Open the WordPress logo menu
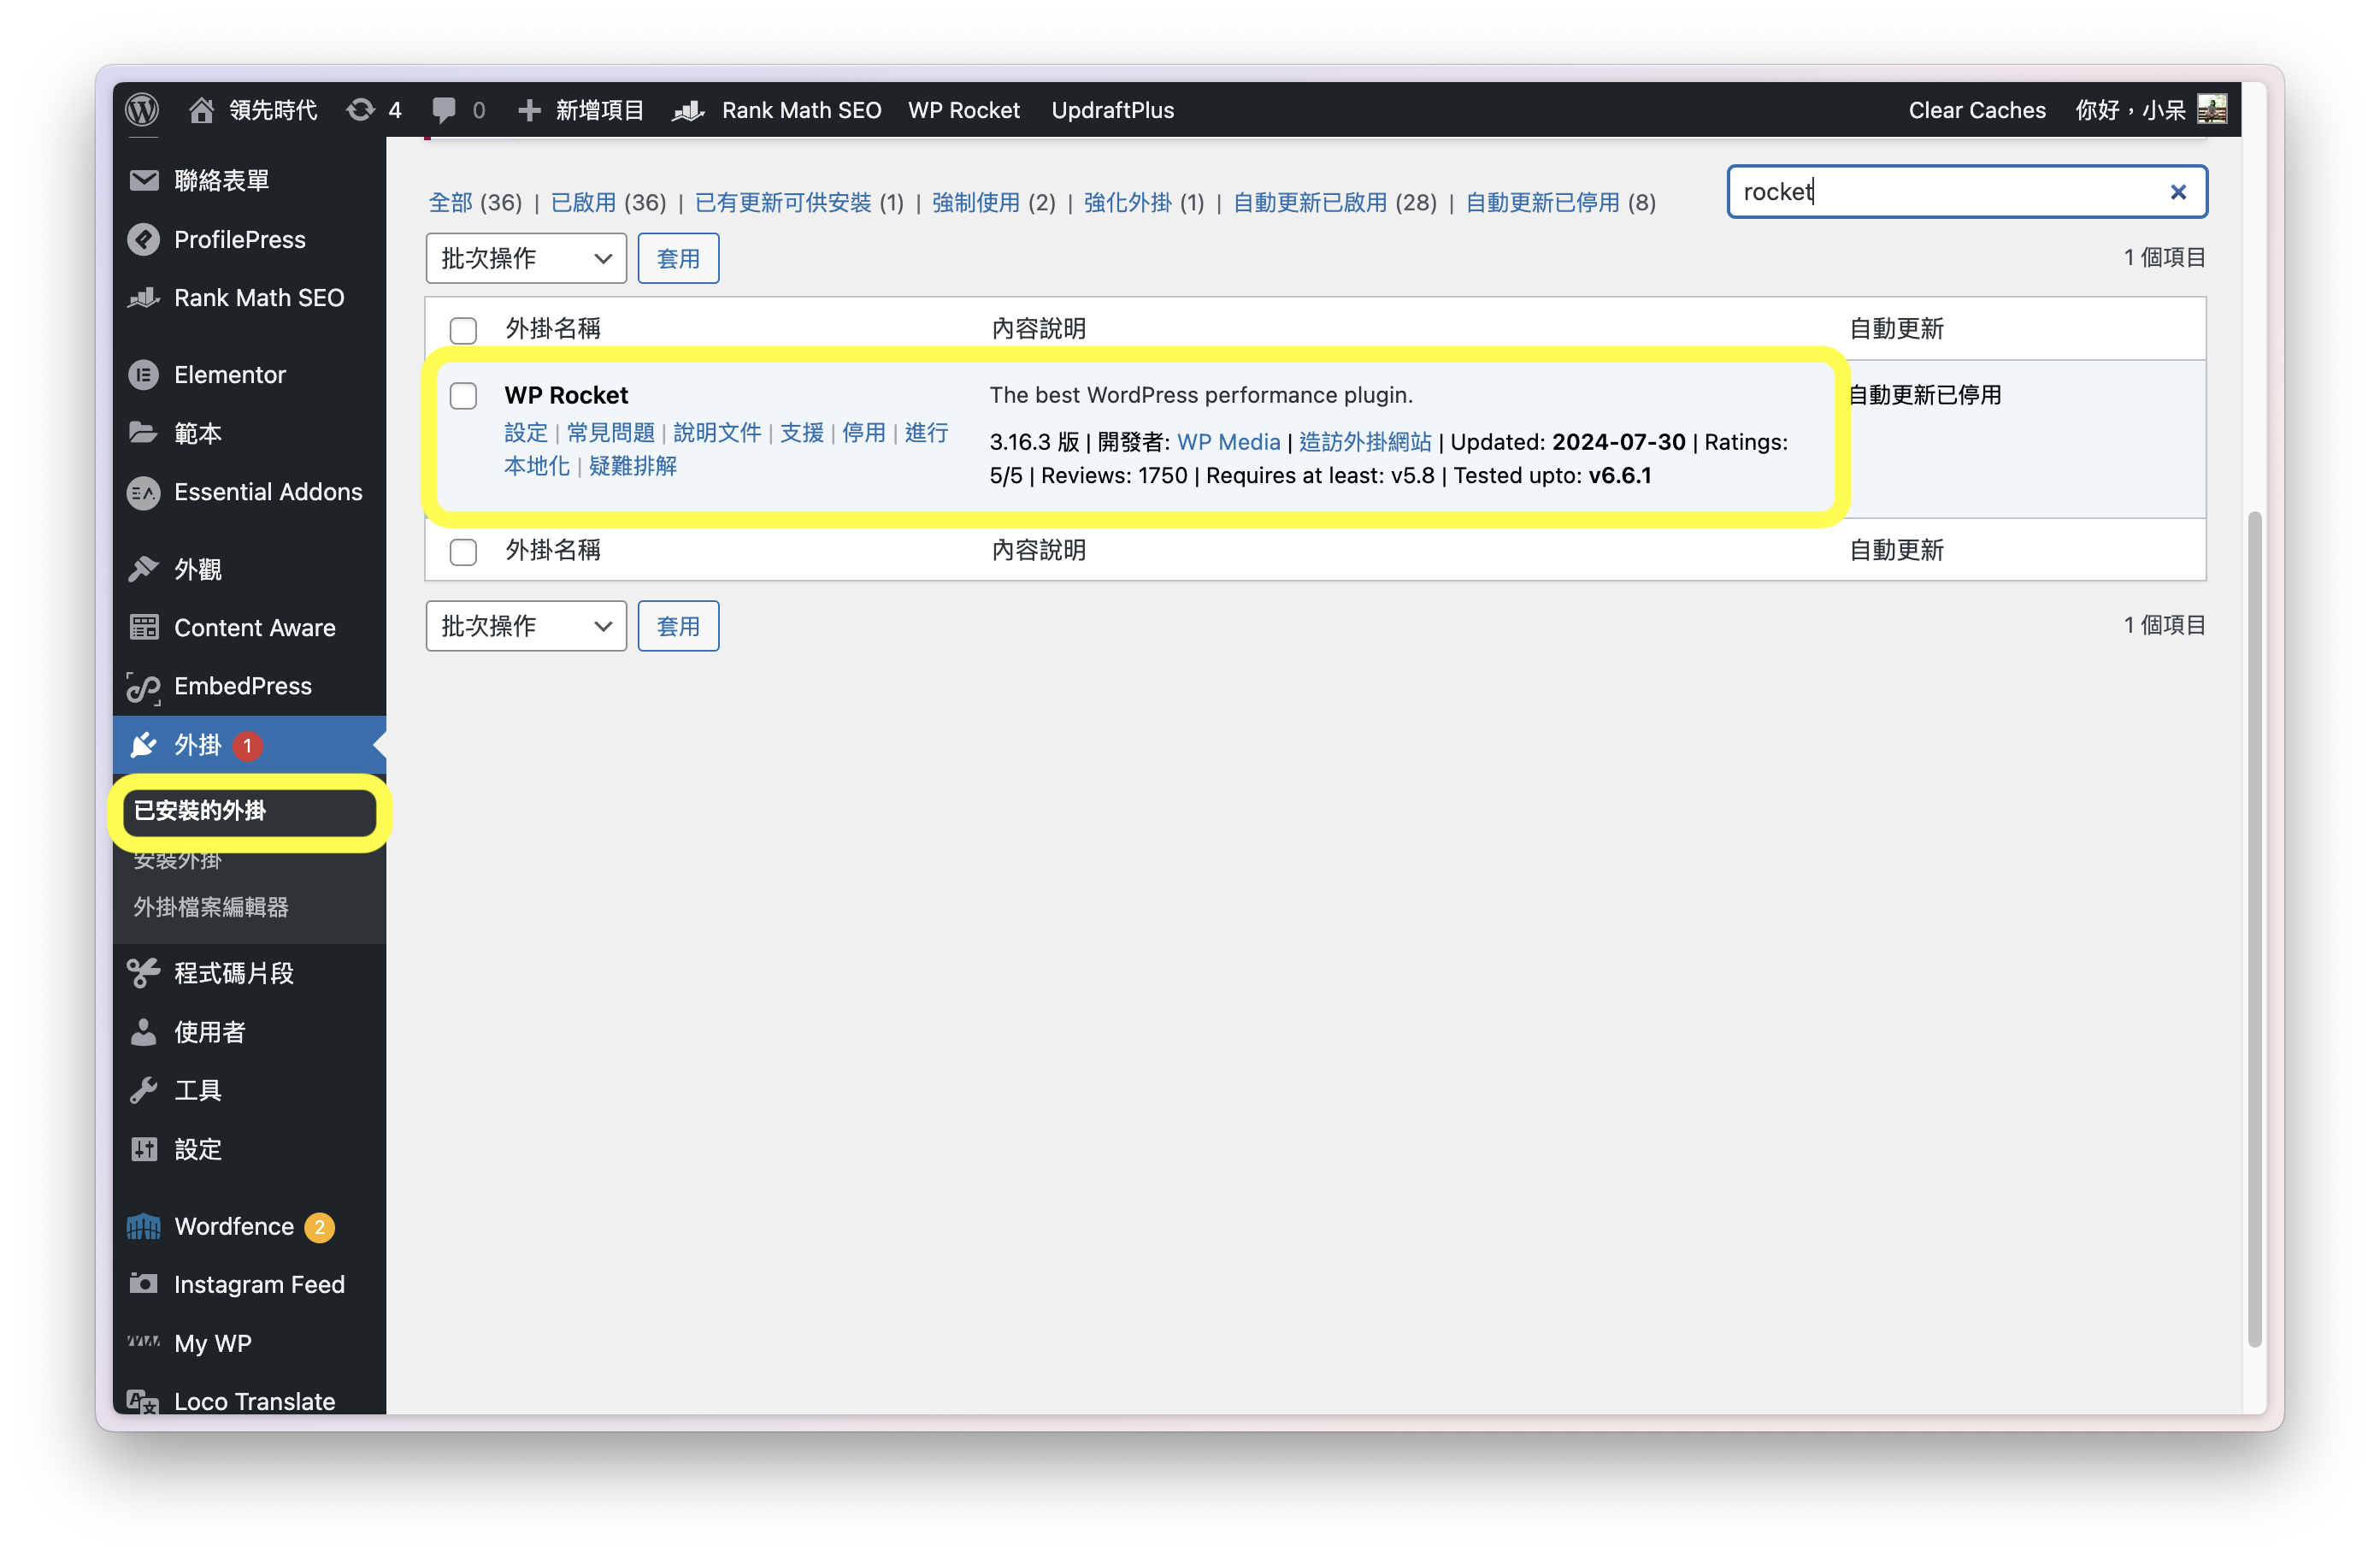The width and height of the screenshot is (2380, 1558). click(142, 110)
